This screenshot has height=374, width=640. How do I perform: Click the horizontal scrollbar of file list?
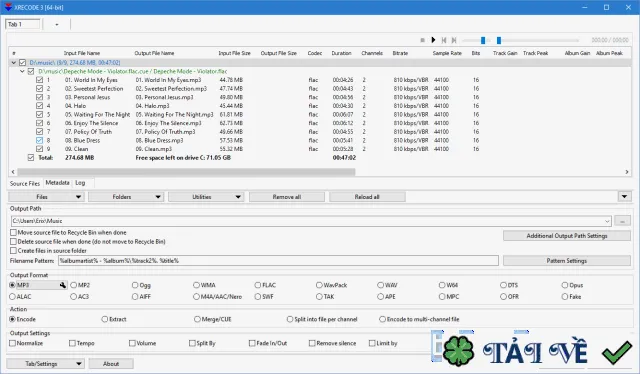tap(186, 172)
